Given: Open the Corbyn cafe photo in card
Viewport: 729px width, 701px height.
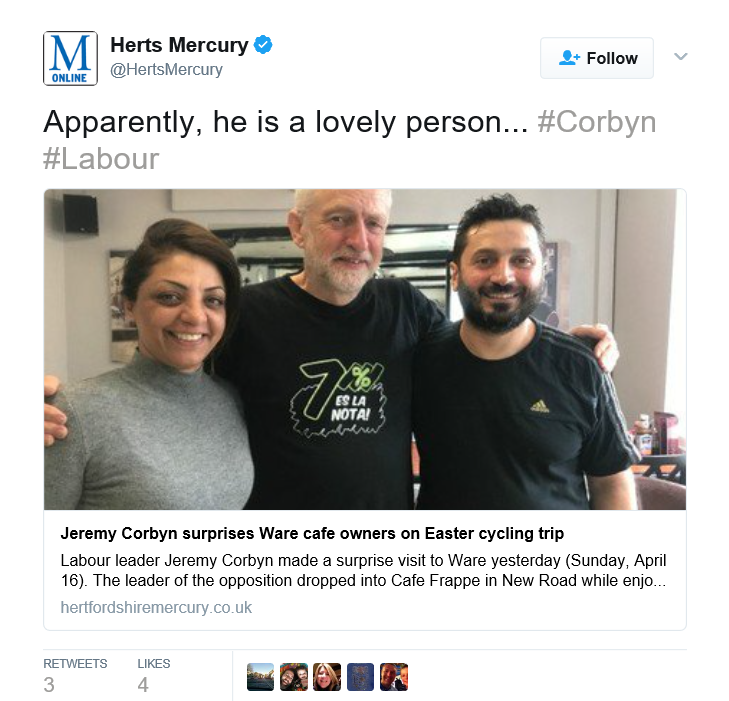Looking at the screenshot, I should [x=365, y=350].
